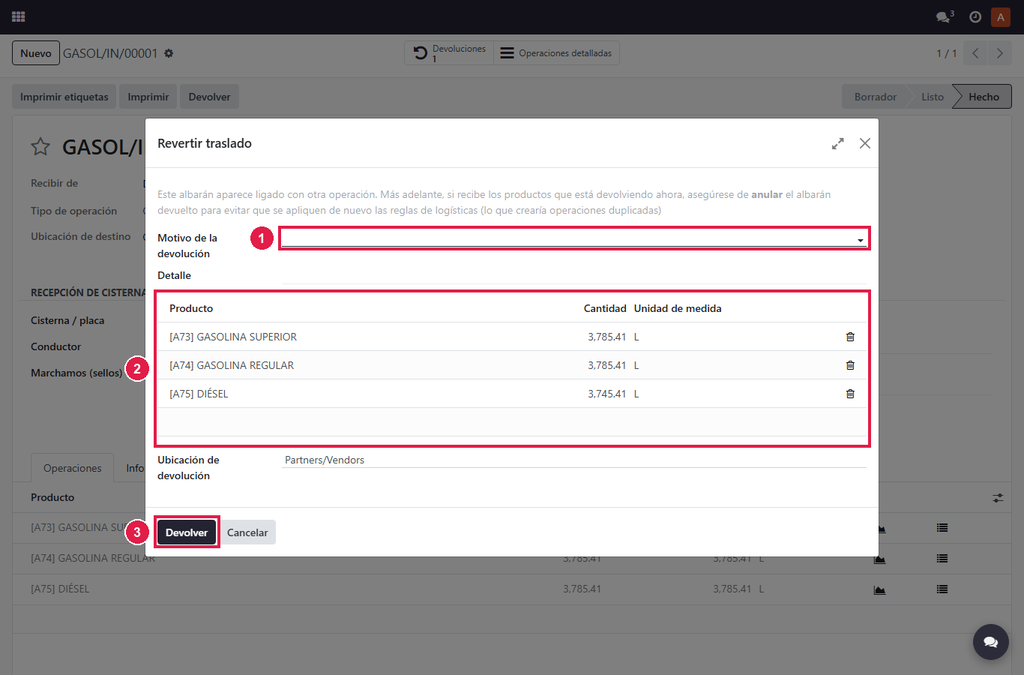Click the Ubicación de devolución field
This screenshot has height=675, width=1024.
pos(574,460)
